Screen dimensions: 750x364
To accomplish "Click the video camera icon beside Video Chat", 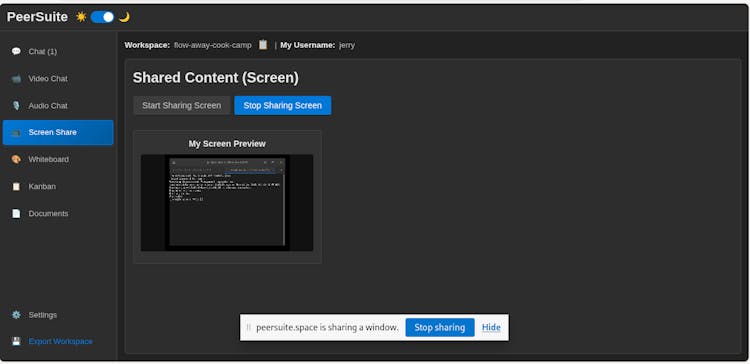I will point(16,78).
